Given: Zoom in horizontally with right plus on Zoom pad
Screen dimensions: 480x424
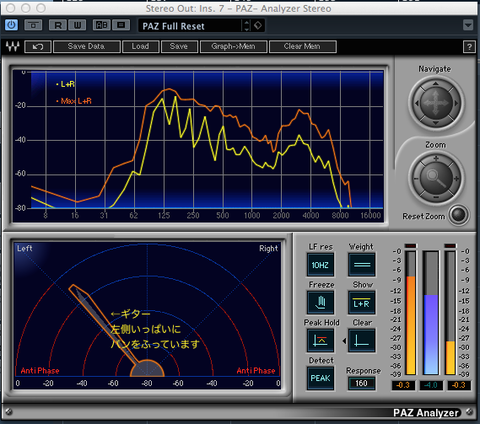Looking at the screenshot, I should tap(456, 179).
